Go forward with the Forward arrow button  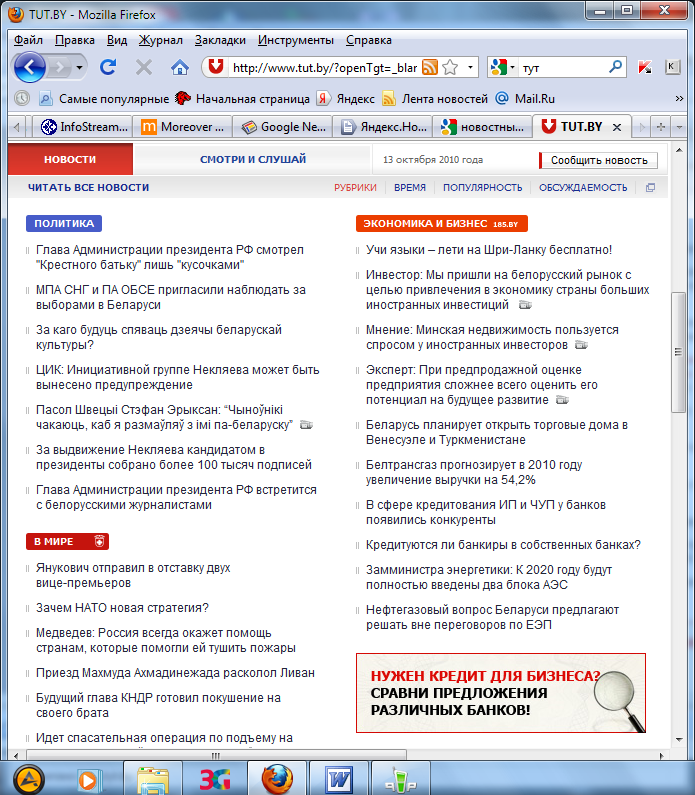[x=60, y=67]
